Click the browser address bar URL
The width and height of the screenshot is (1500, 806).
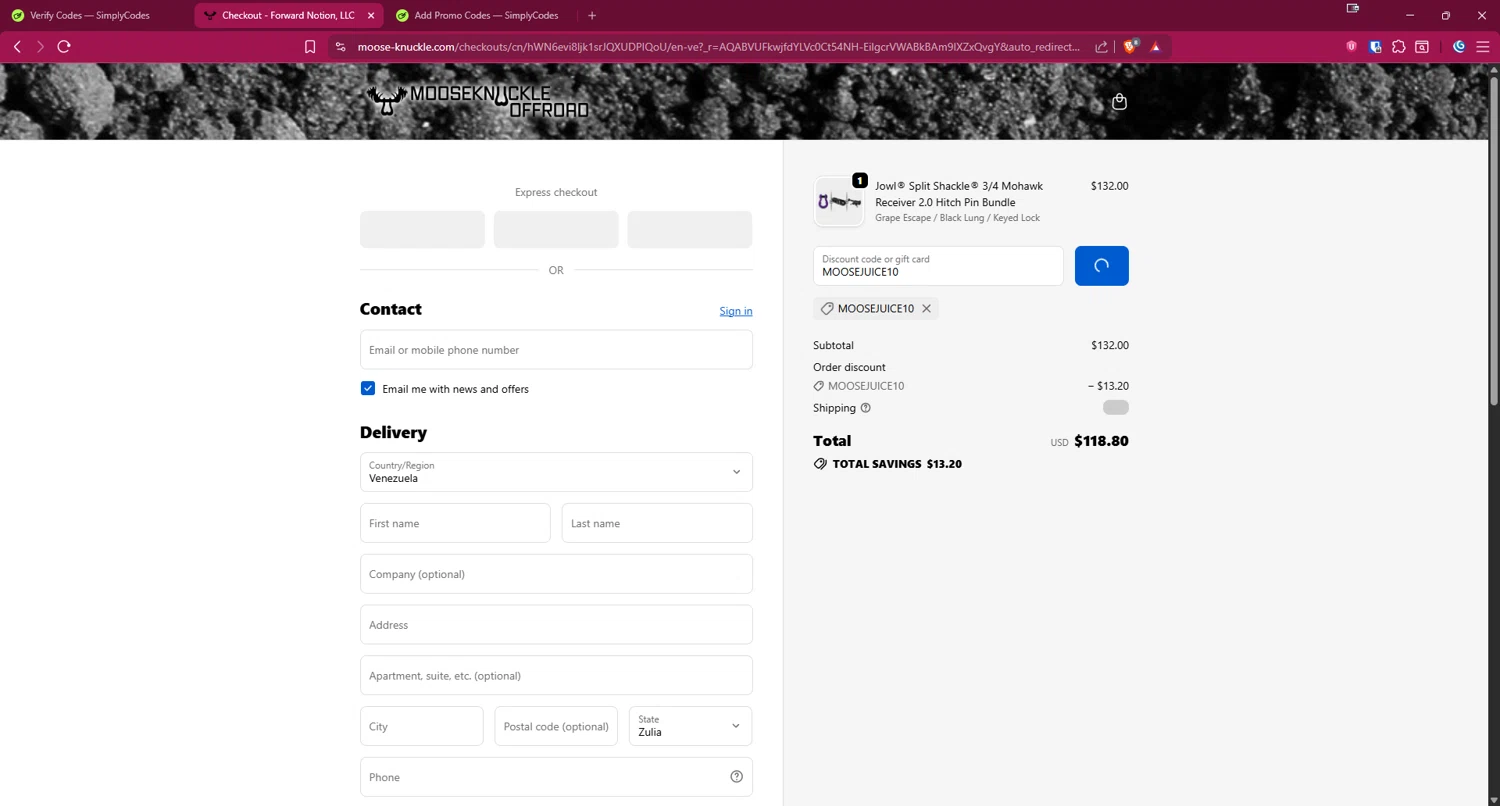(x=718, y=47)
